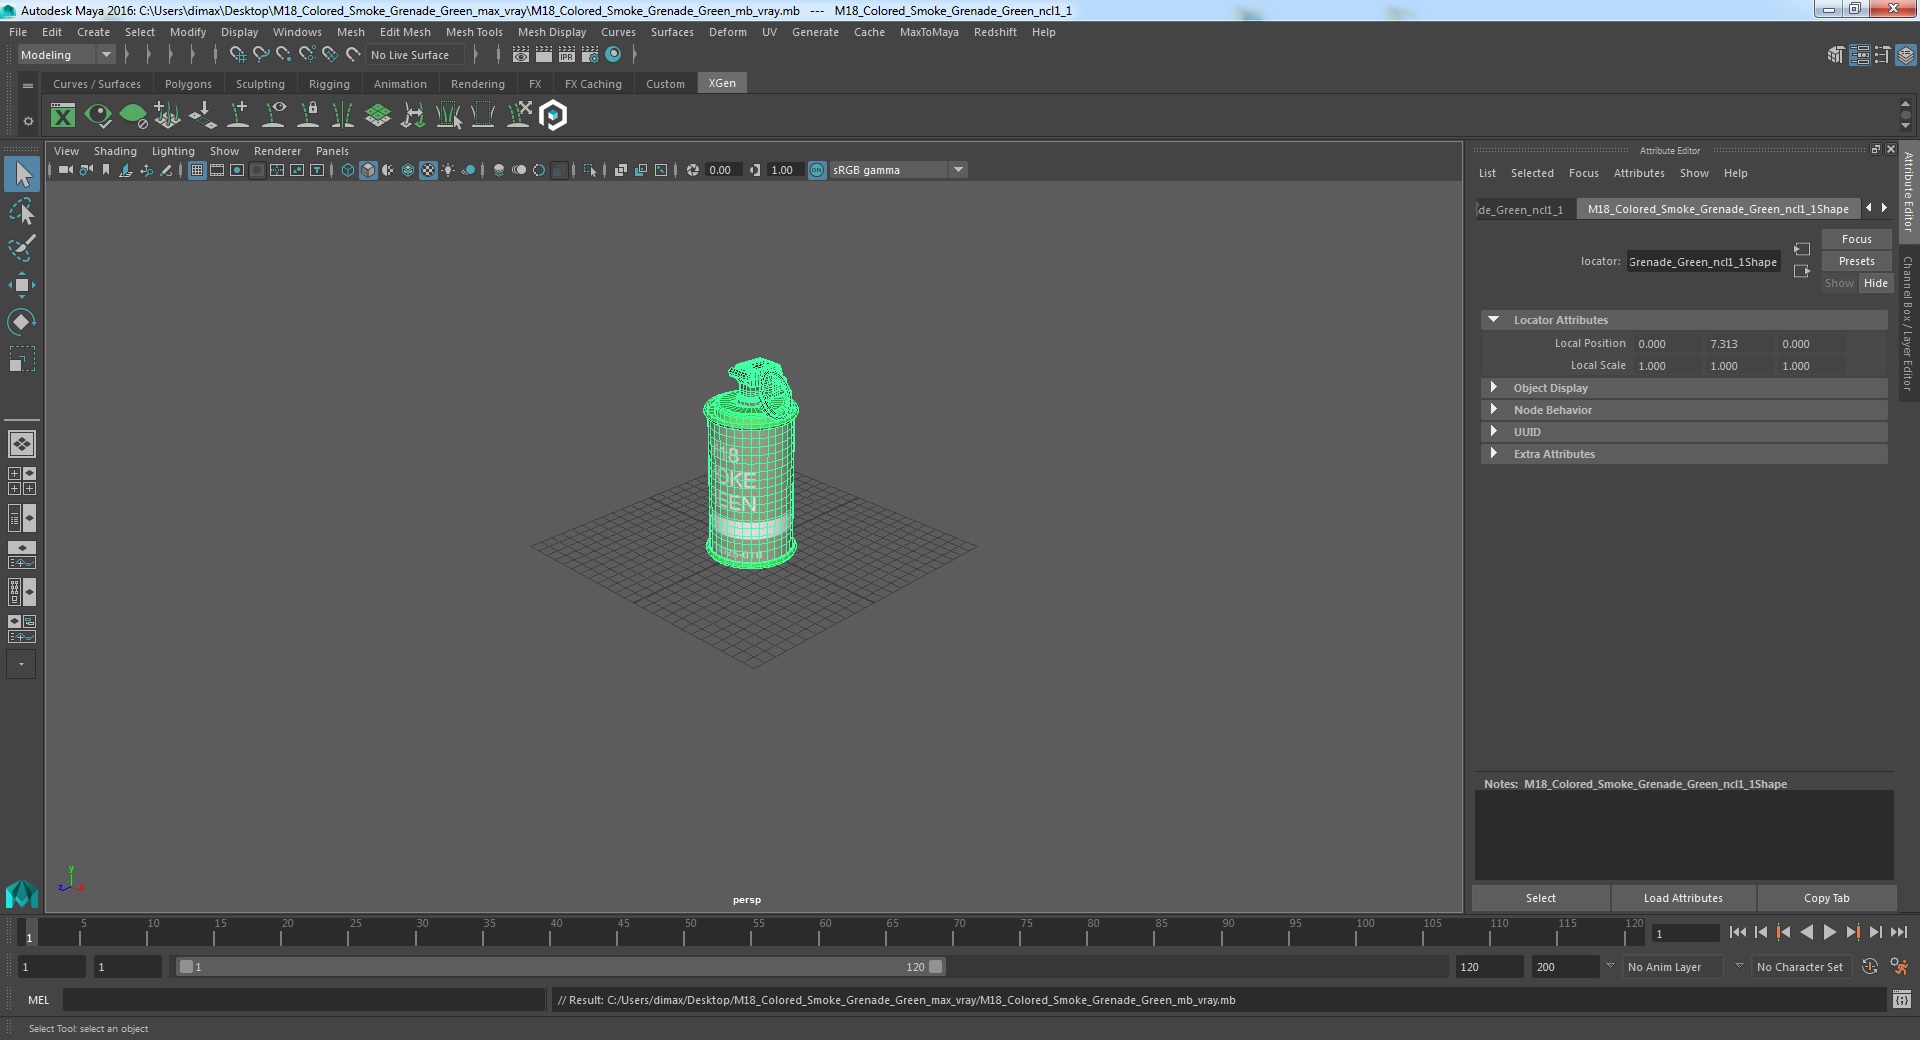Image resolution: width=1920 pixels, height=1040 pixels.
Task: Toggle viewport grid display button
Action: point(197,170)
